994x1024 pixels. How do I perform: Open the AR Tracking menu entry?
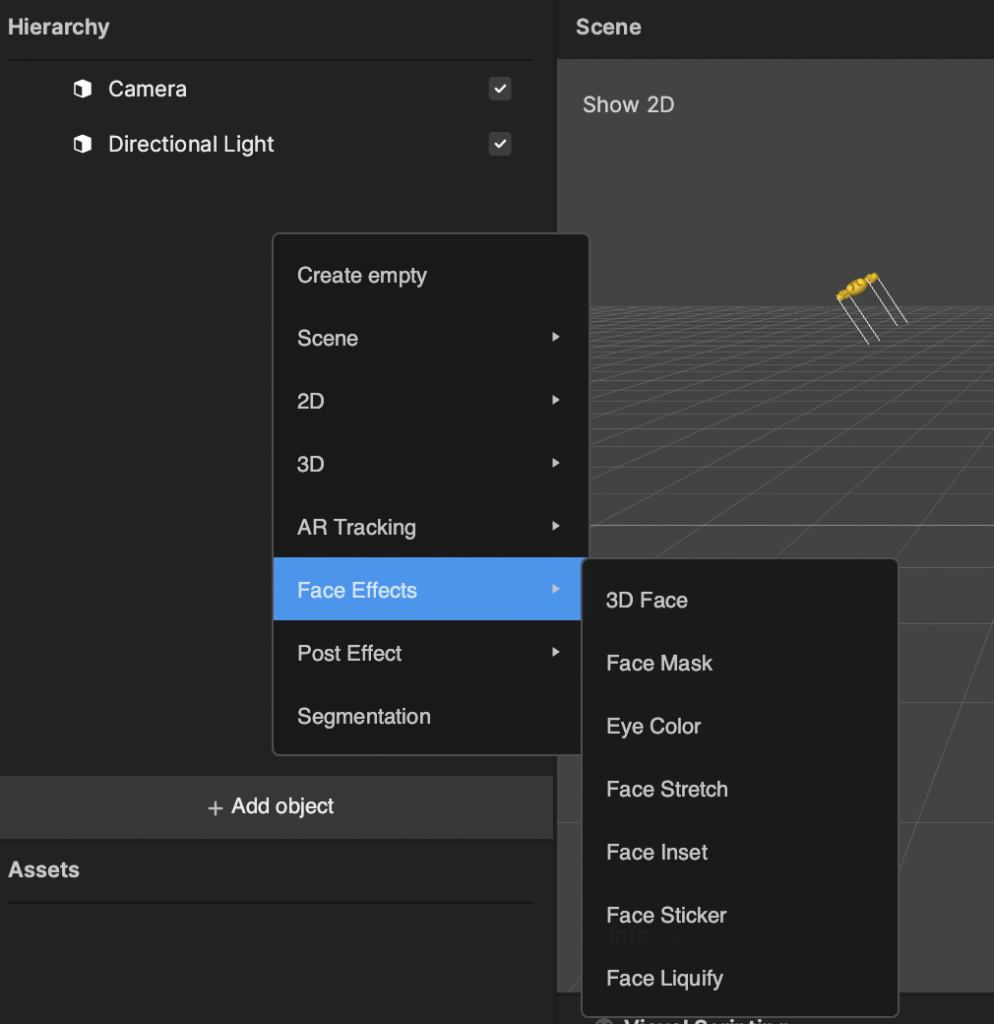pos(430,527)
